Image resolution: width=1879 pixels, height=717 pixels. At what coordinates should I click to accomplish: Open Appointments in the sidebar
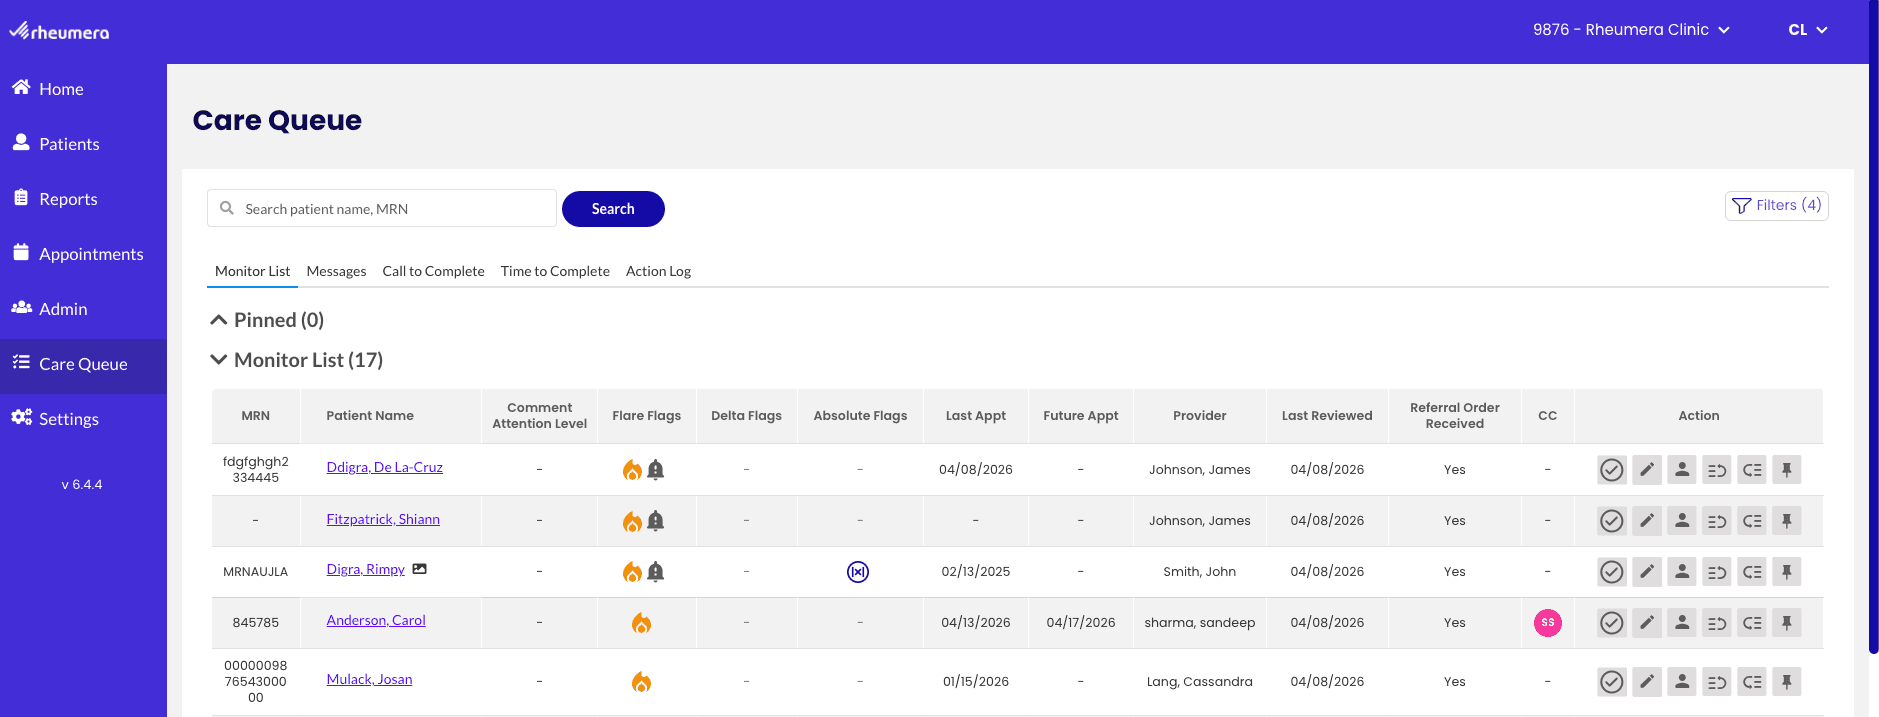click(83, 254)
